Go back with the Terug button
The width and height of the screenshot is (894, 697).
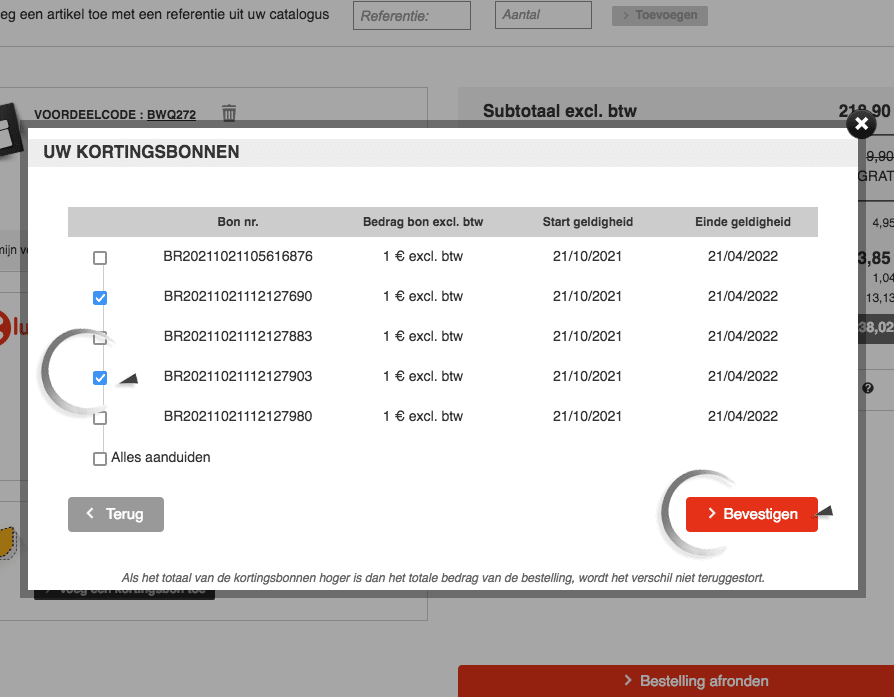click(x=116, y=514)
